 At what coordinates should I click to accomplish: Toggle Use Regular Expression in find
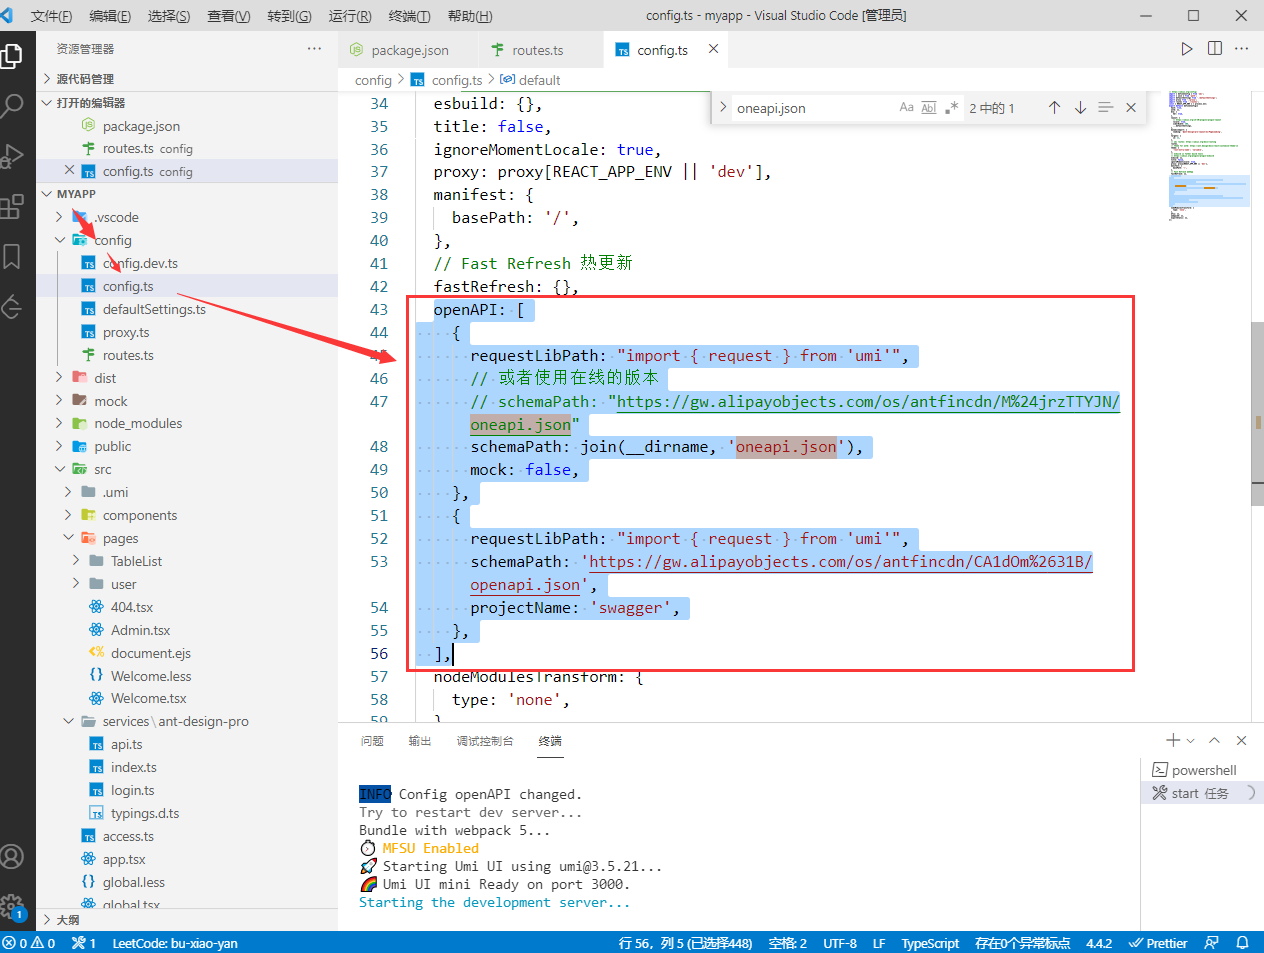pyautogui.click(x=951, y=108)
